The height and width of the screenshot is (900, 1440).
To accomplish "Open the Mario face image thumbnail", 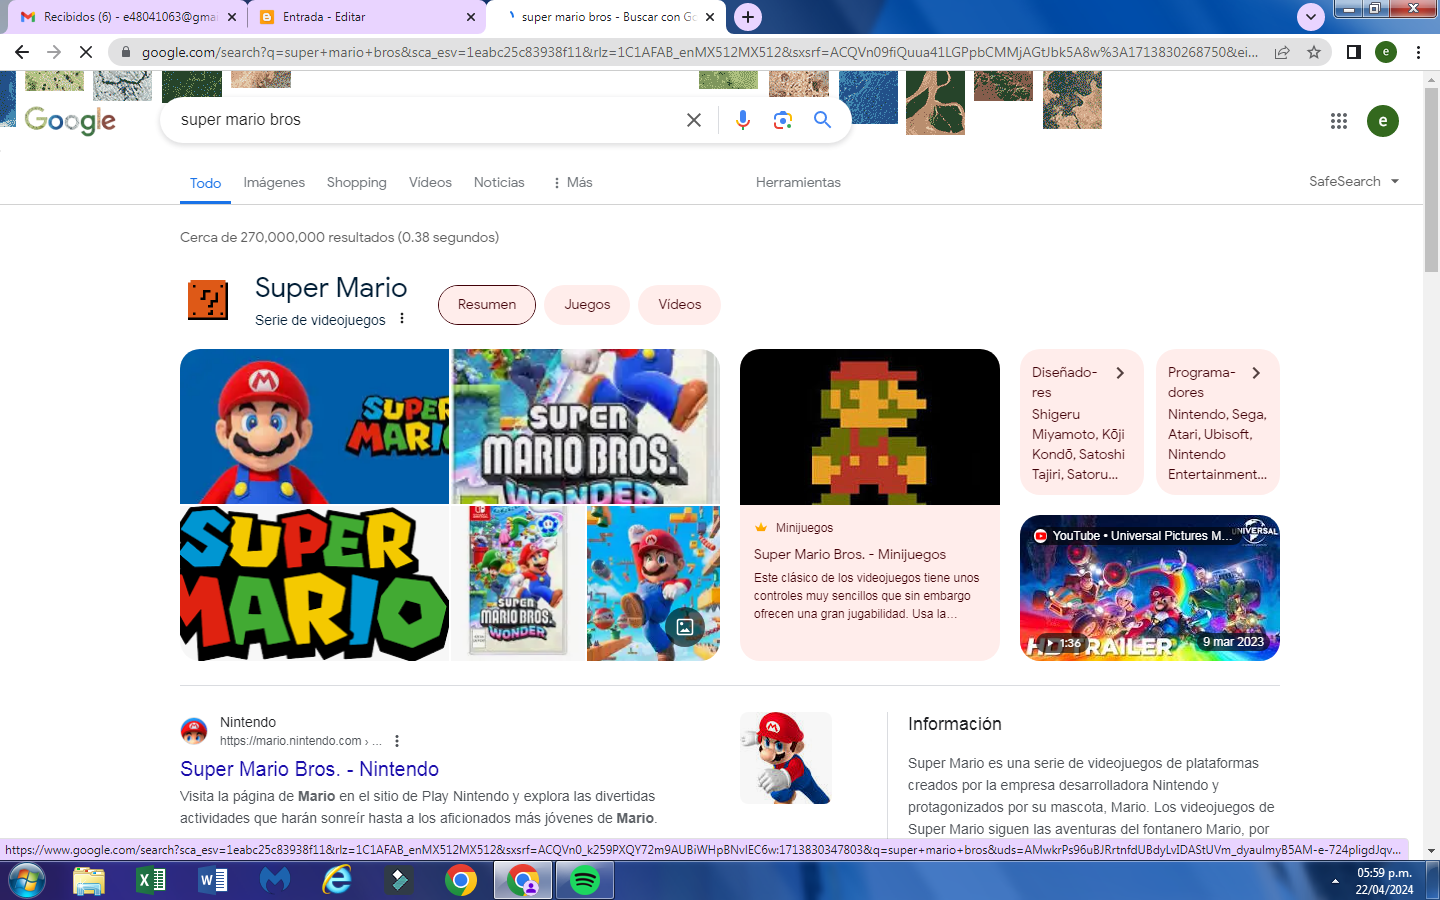I will [314, 427].
